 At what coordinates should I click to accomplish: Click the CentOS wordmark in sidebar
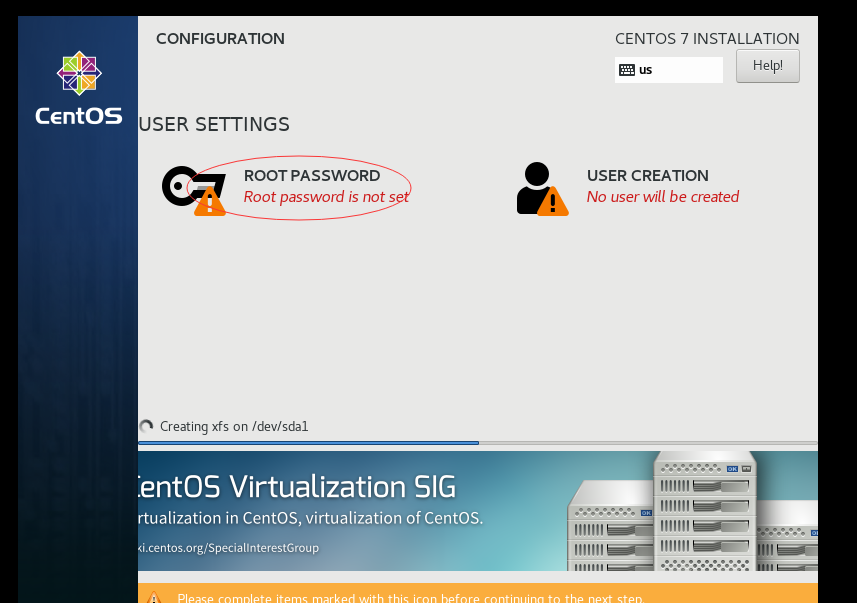[x=79, y=116]
